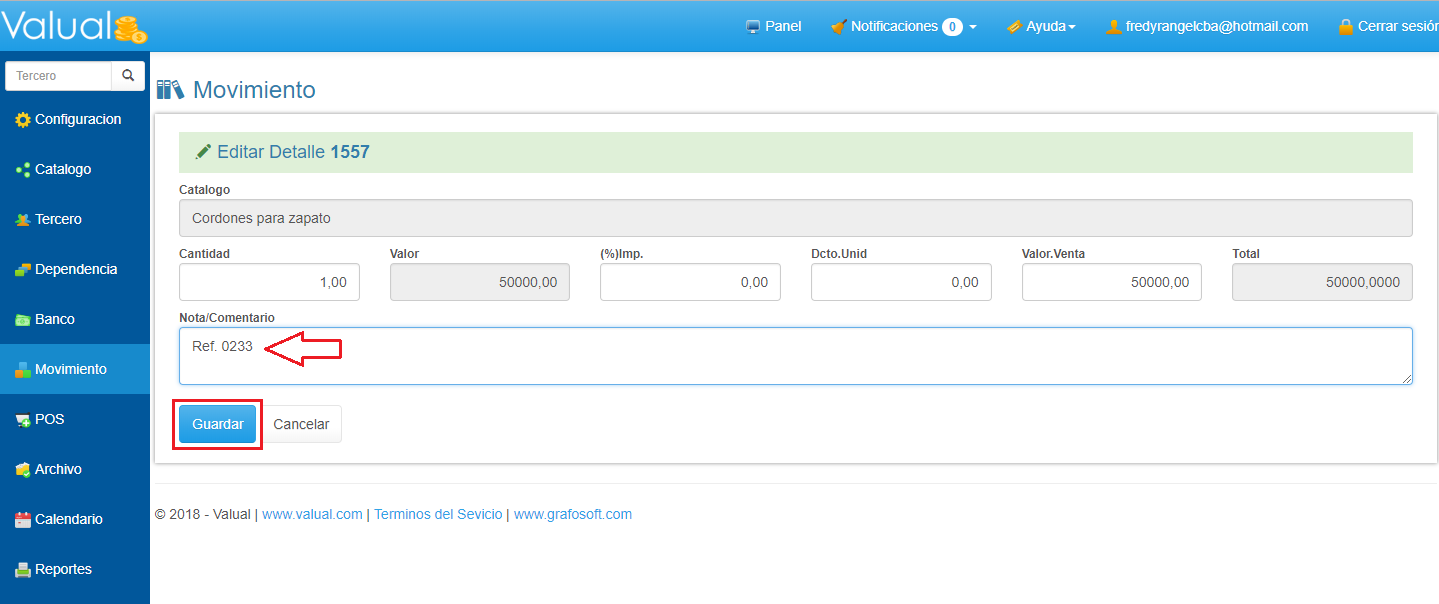Image resolution: width=1439 pixels, height=604 pixels.
Task: Open POS using its cart icon
Action: click(x=23, y=420)
